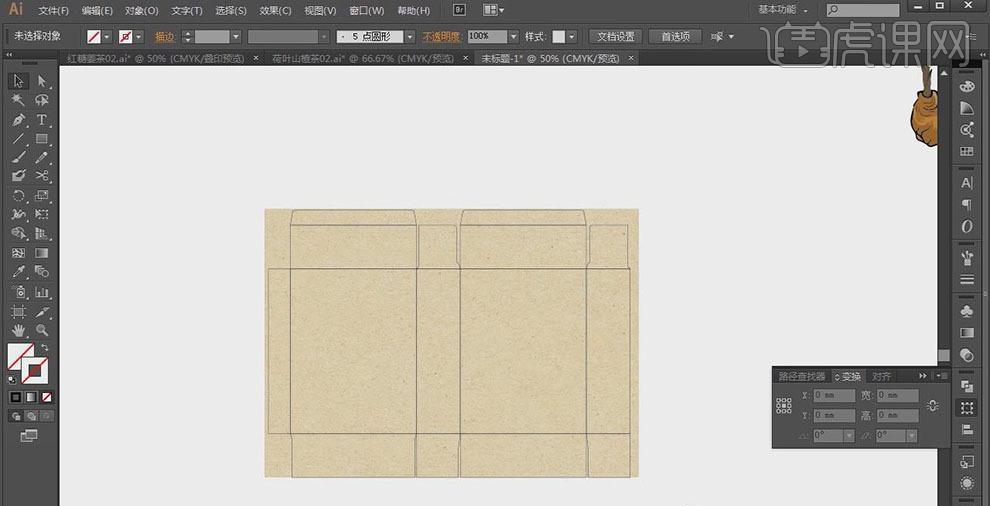The width and height of the screenshot is (990, 506).
Task: Swap fill and stroke colors
Action: (45, 347)
